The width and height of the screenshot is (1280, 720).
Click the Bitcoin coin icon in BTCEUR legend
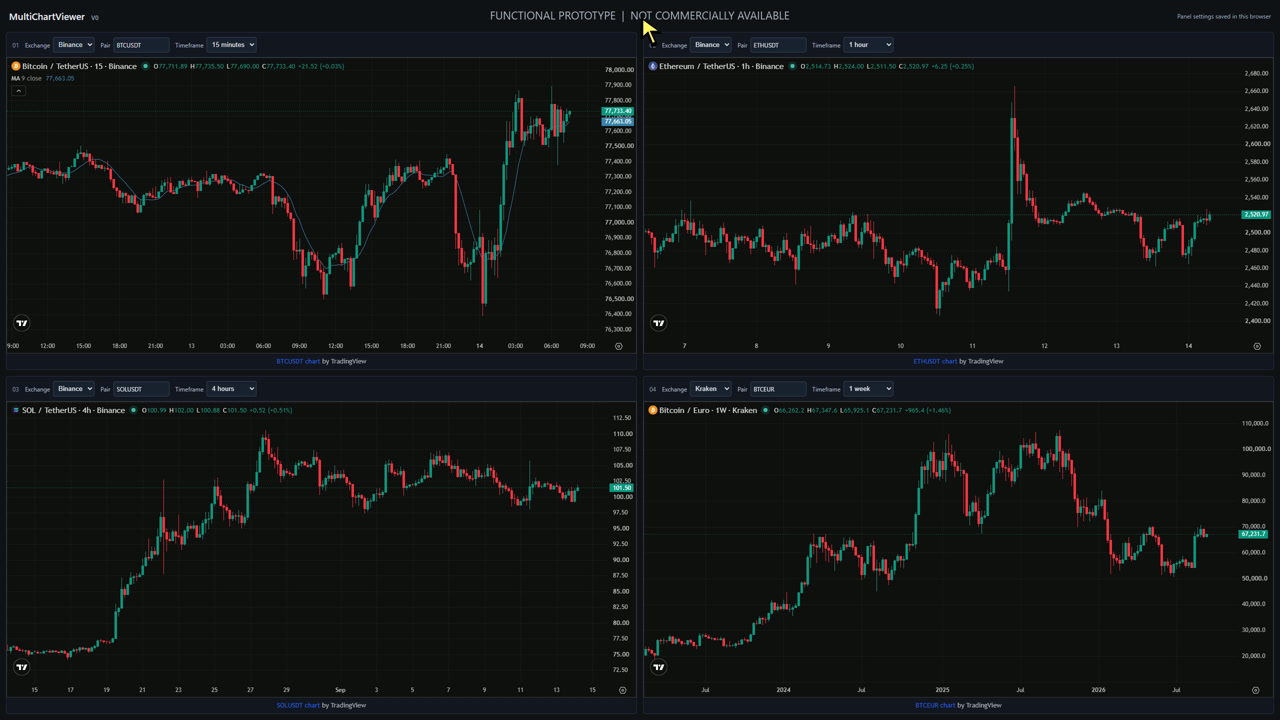click(653, 410)
